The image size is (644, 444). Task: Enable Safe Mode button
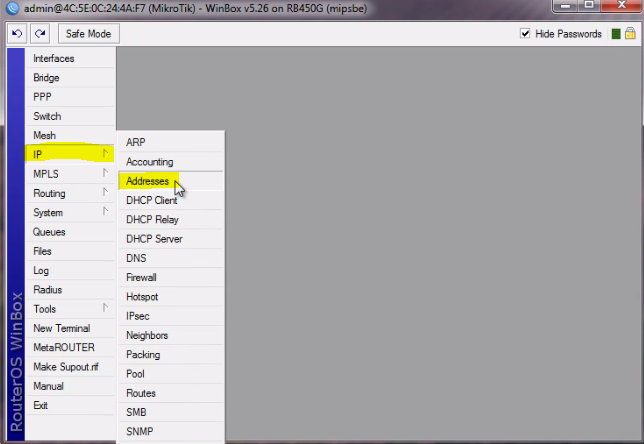tap(89, 34)
